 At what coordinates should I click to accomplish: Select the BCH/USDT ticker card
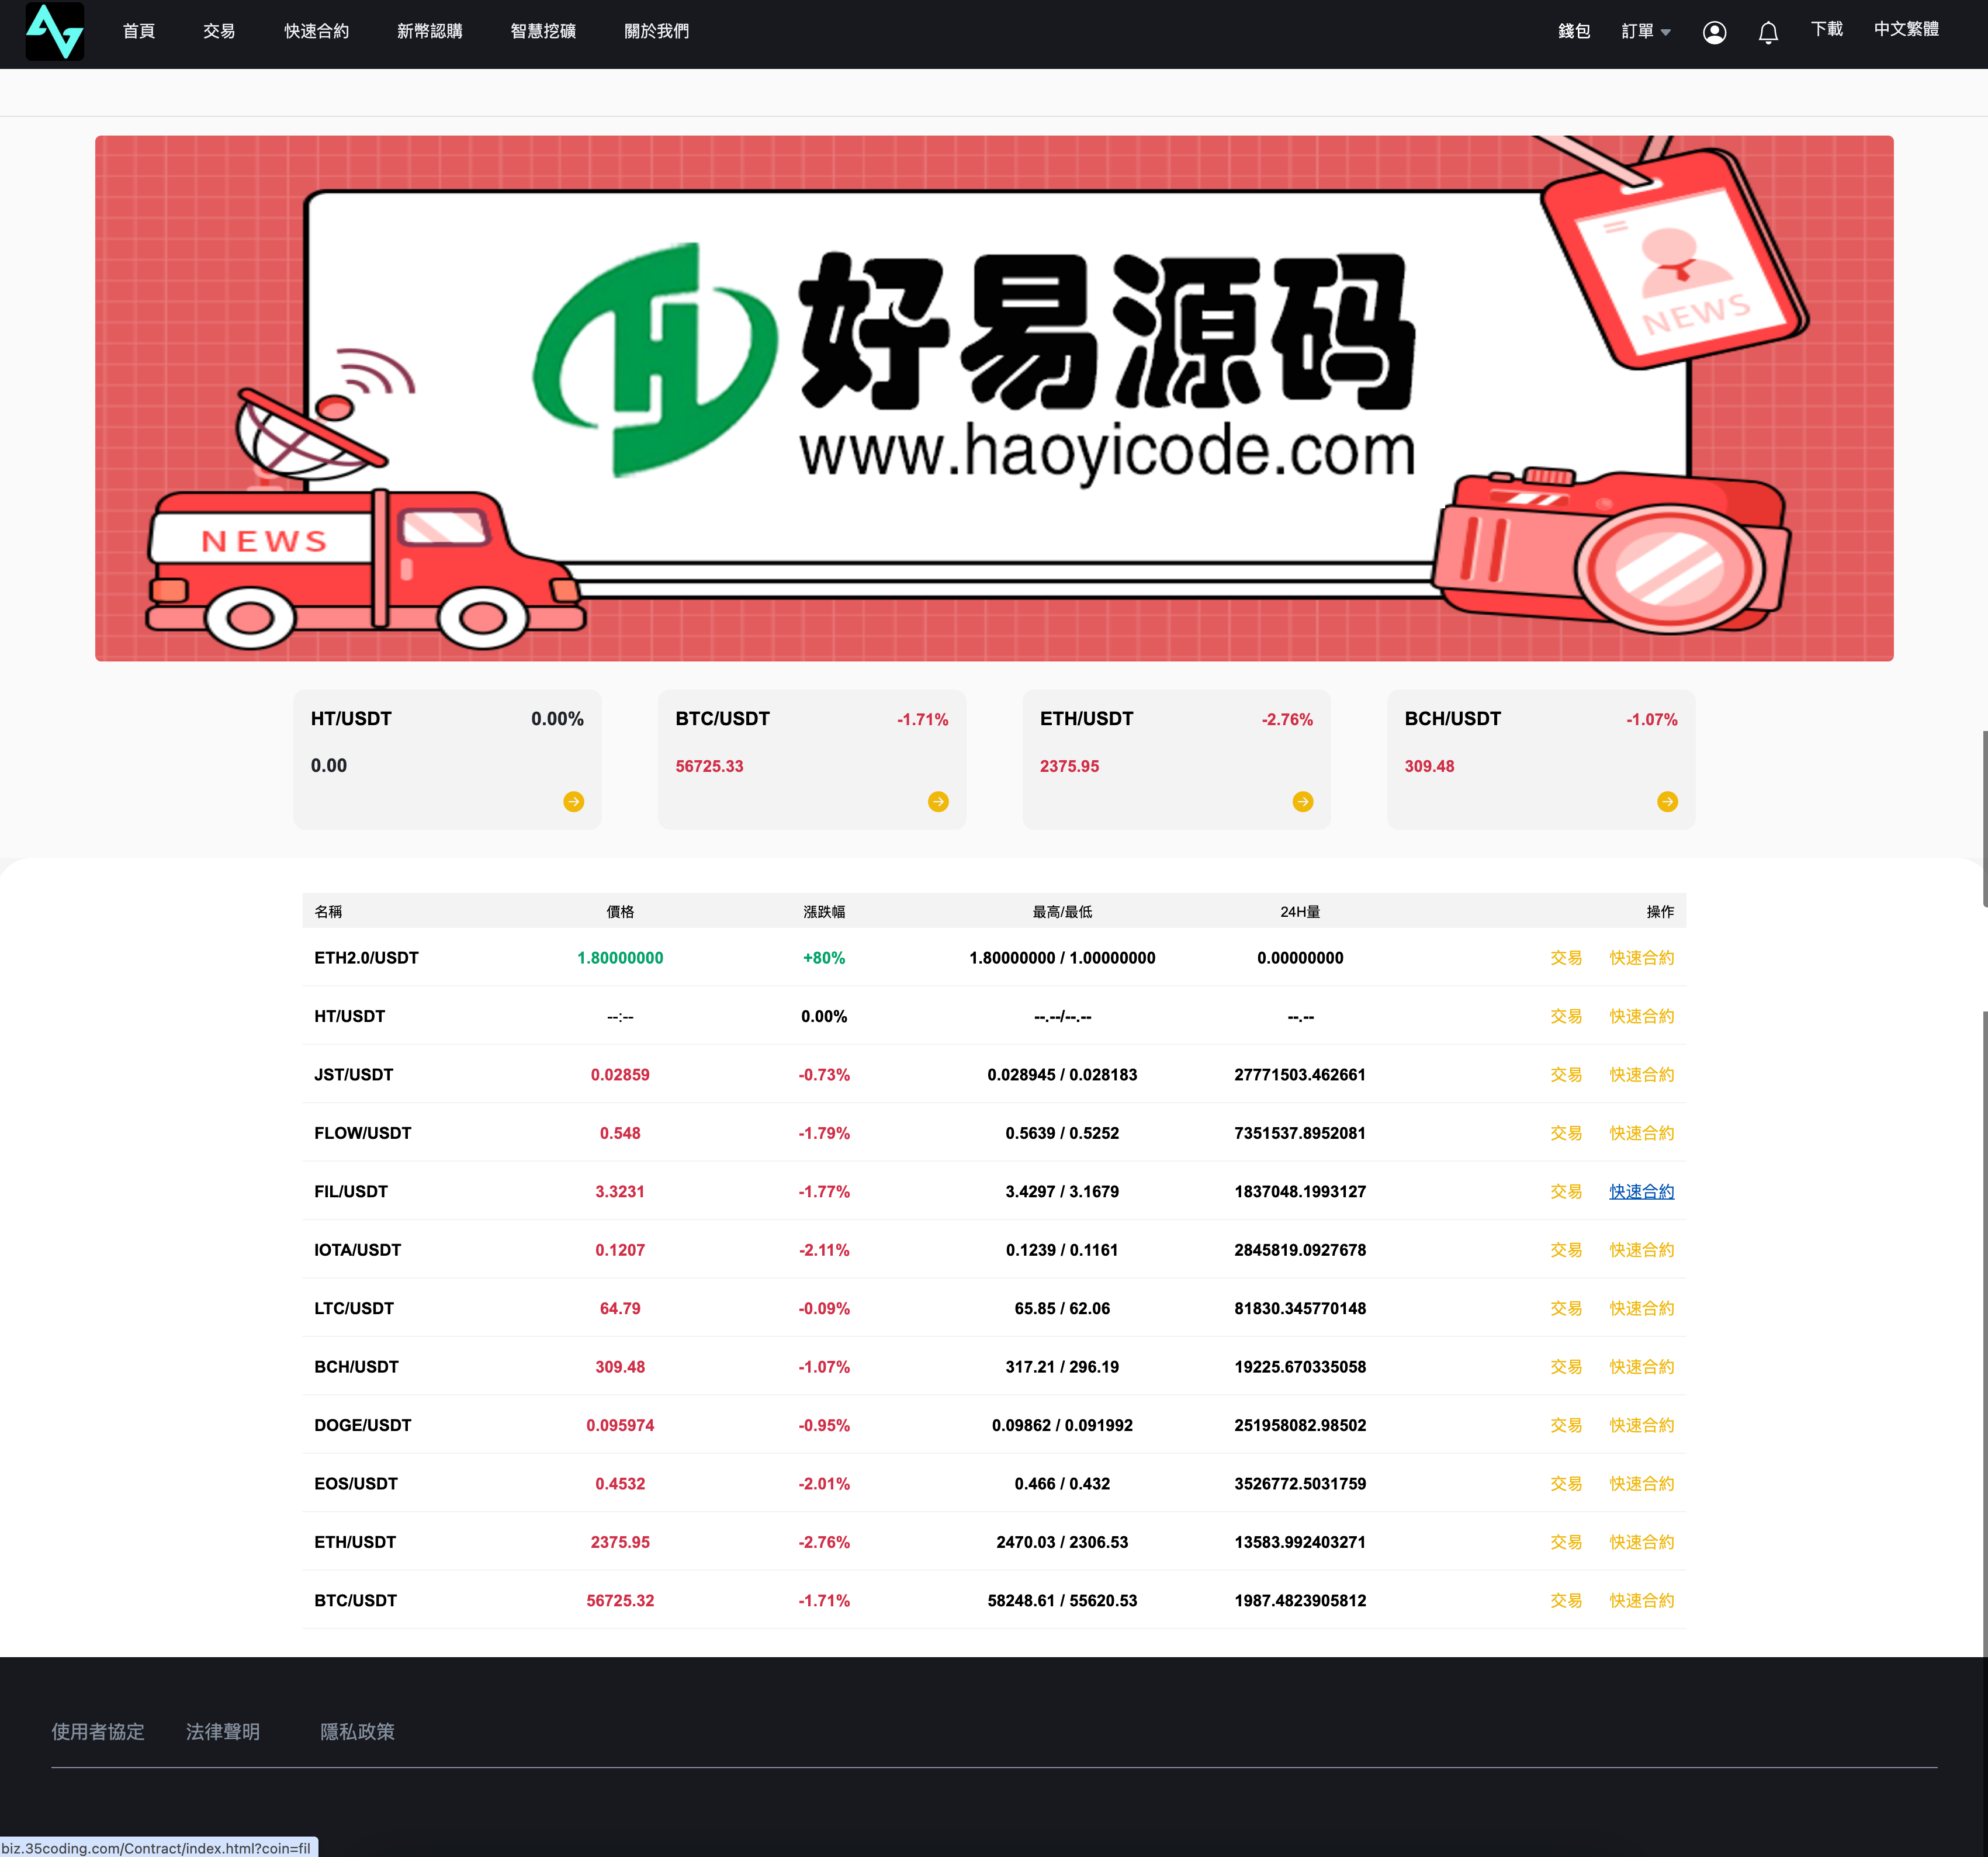pyautogui.click(x=1541, y=759)
